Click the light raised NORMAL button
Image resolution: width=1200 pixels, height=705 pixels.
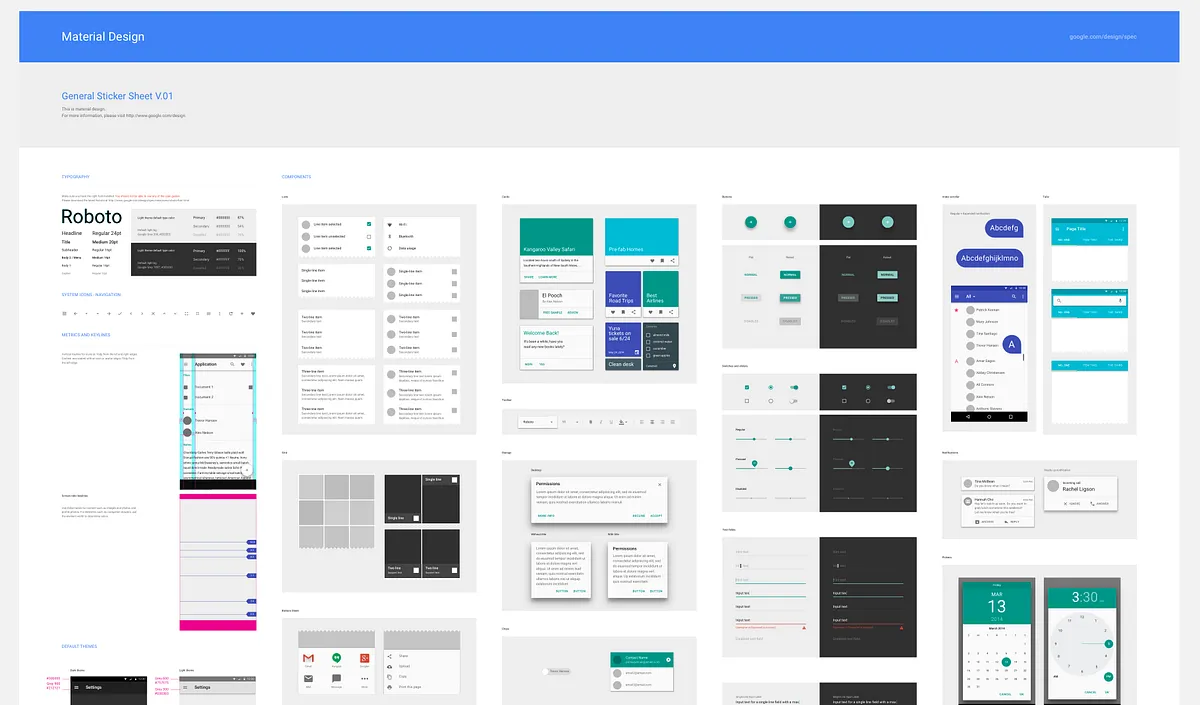click(789, 274)
